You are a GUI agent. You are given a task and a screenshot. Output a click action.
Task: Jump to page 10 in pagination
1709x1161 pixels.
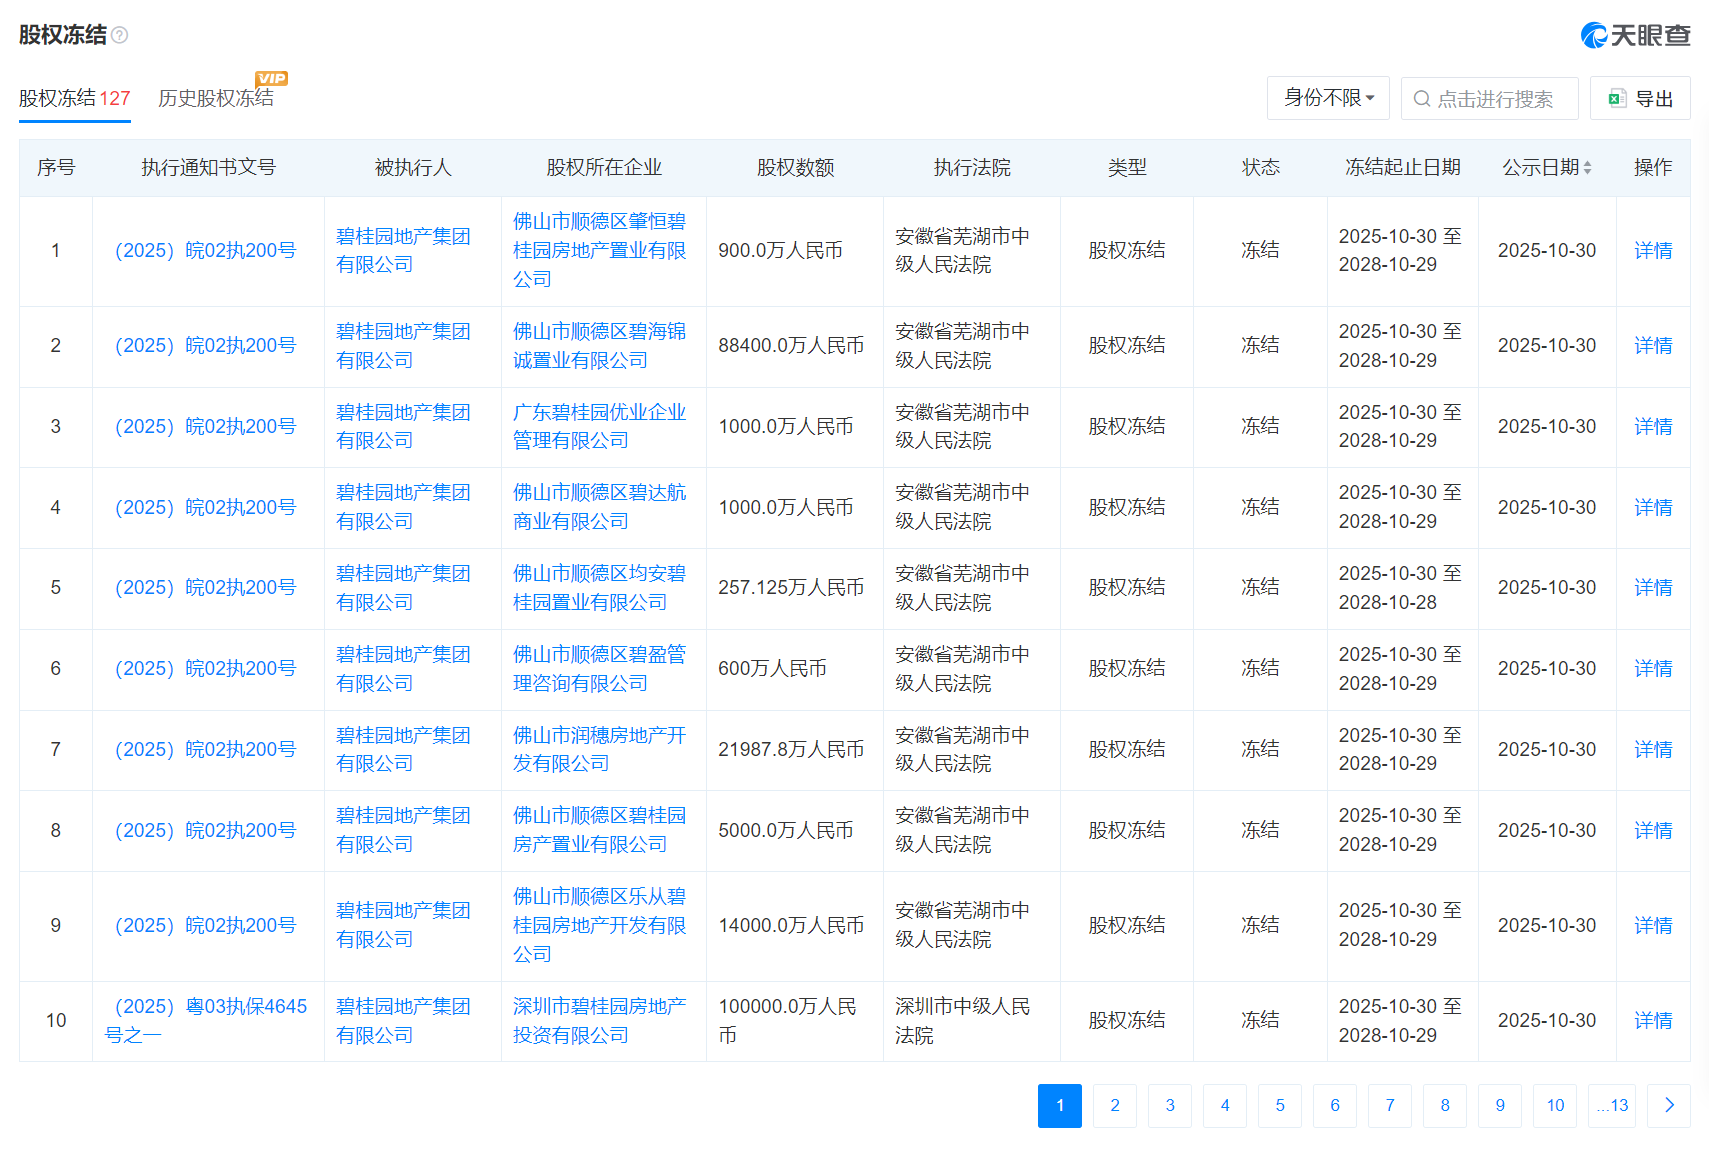[x=1554, y=1105]
